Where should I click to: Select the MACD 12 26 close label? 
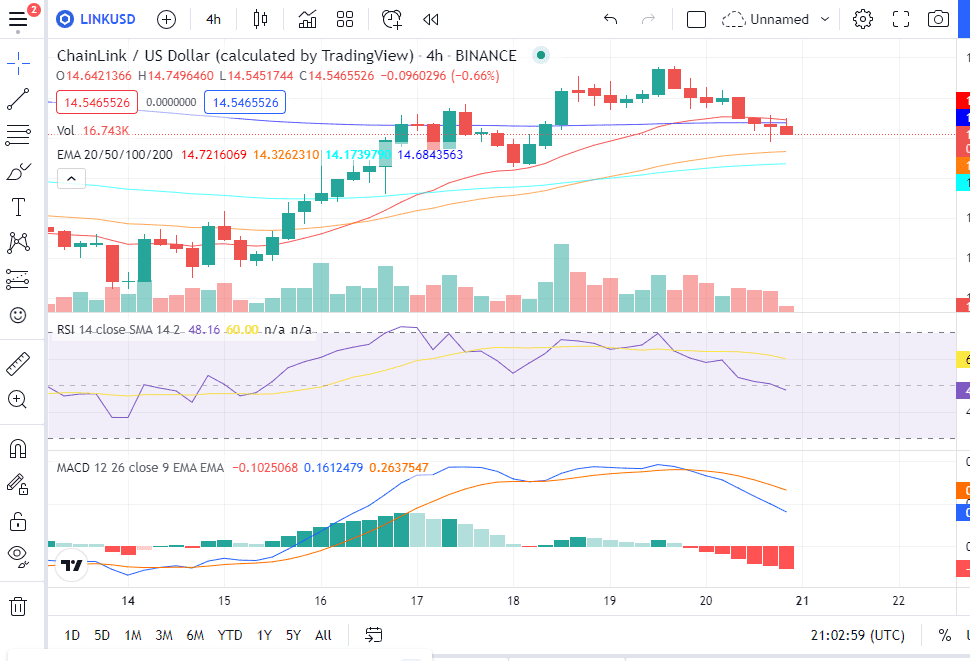coord(140,467)
